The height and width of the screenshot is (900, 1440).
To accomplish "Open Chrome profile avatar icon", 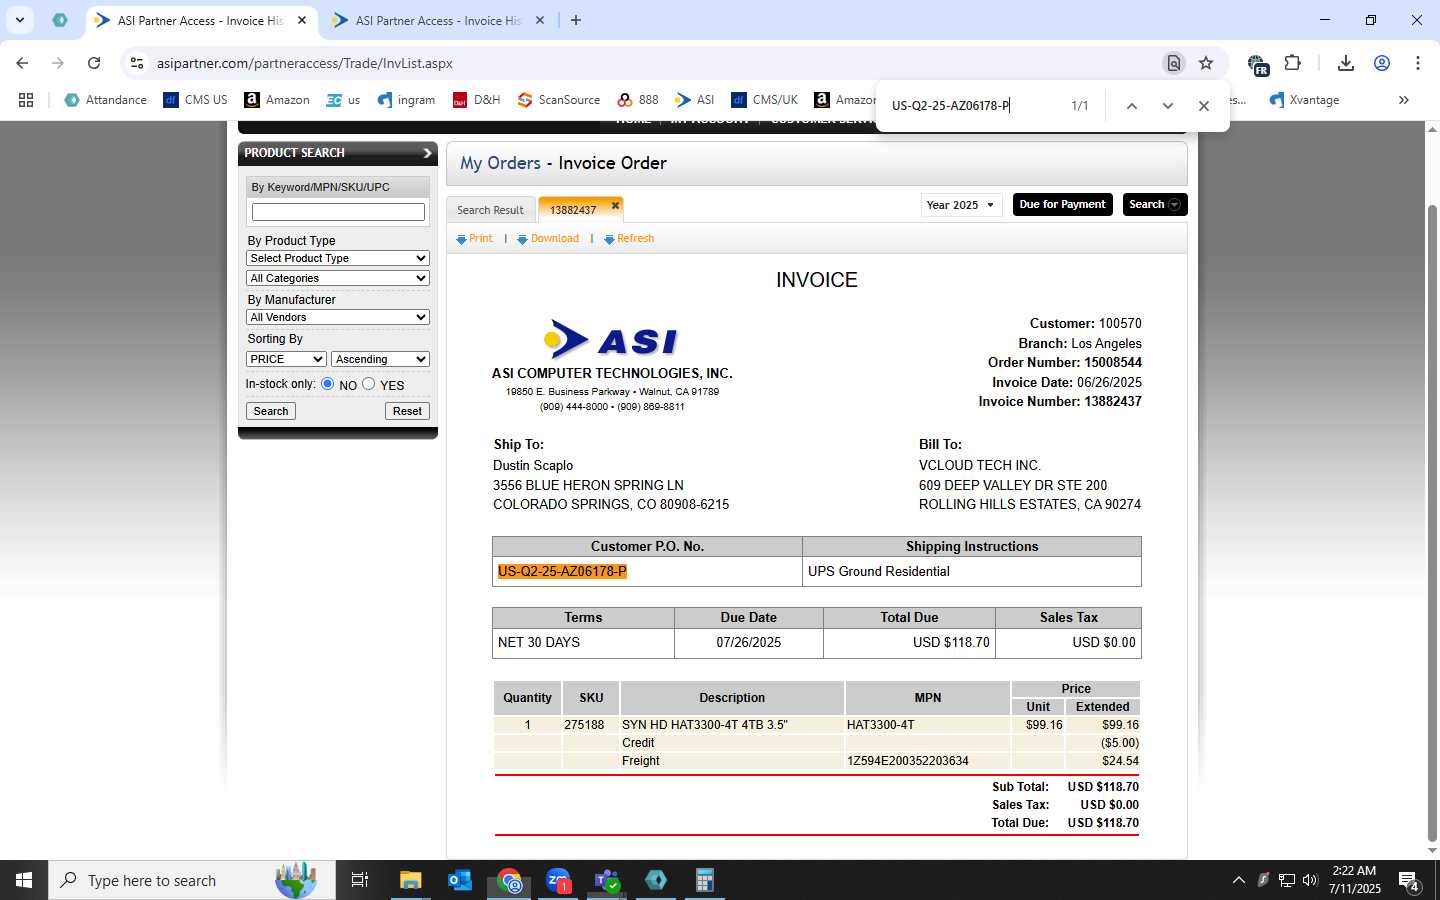I will (1382, 63).
